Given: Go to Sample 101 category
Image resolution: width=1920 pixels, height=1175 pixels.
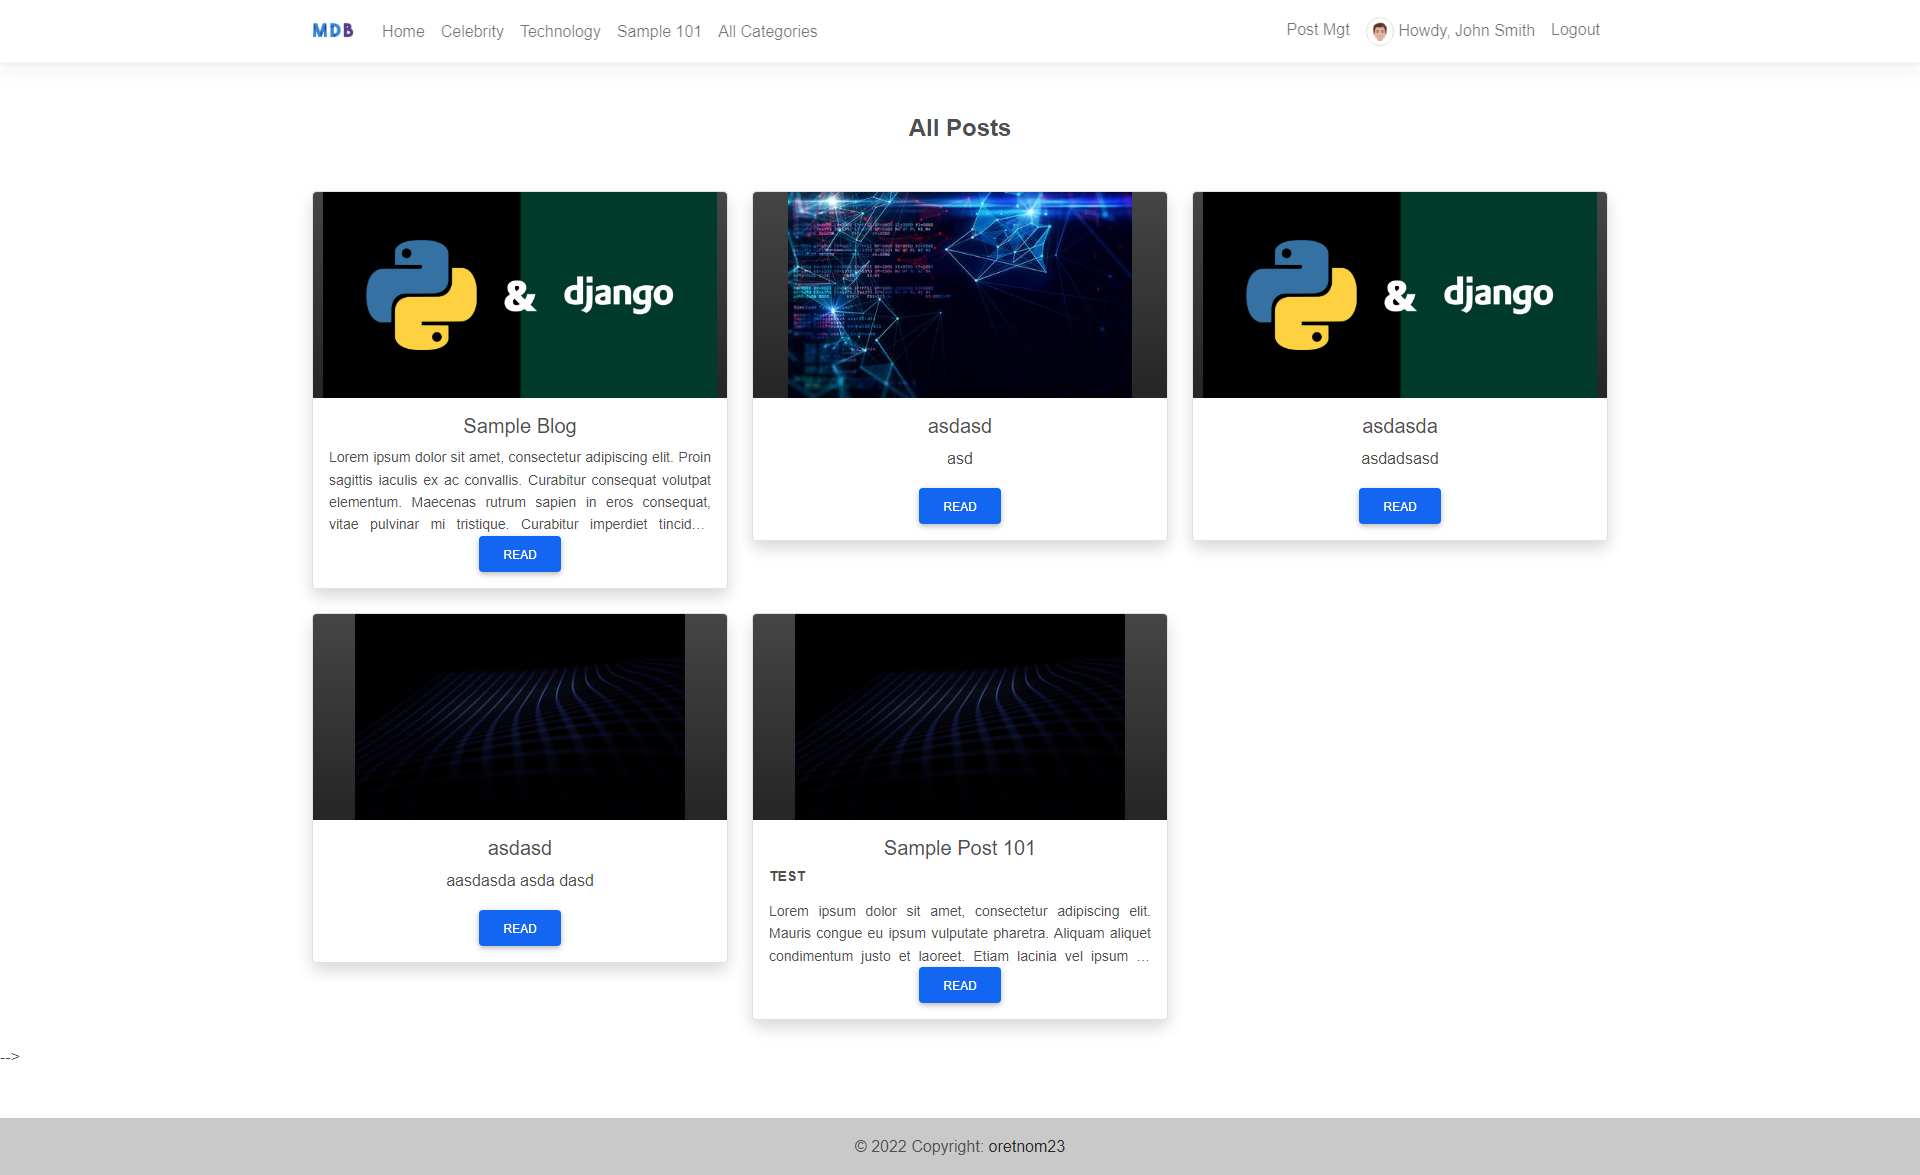Looking at the screenshot, I should coord(659,31).
